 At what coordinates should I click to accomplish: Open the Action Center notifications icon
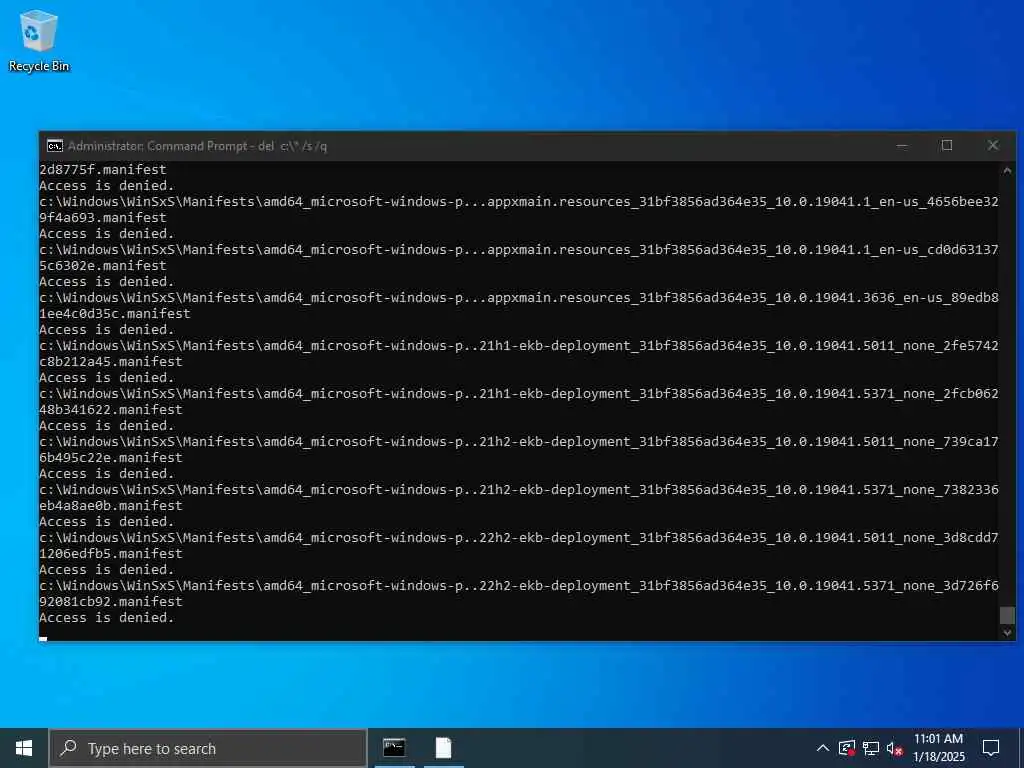(x=991, y=748)
